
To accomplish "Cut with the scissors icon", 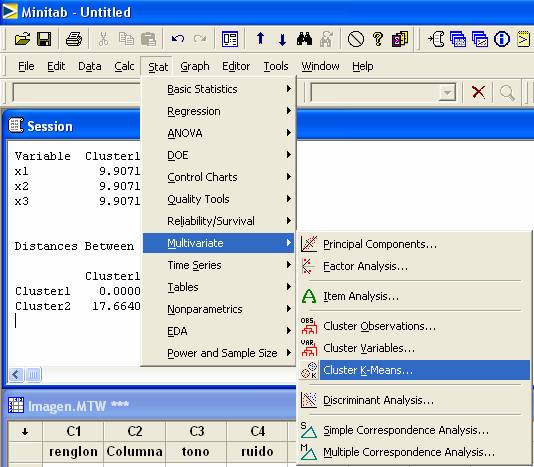I will coord(103,39).
